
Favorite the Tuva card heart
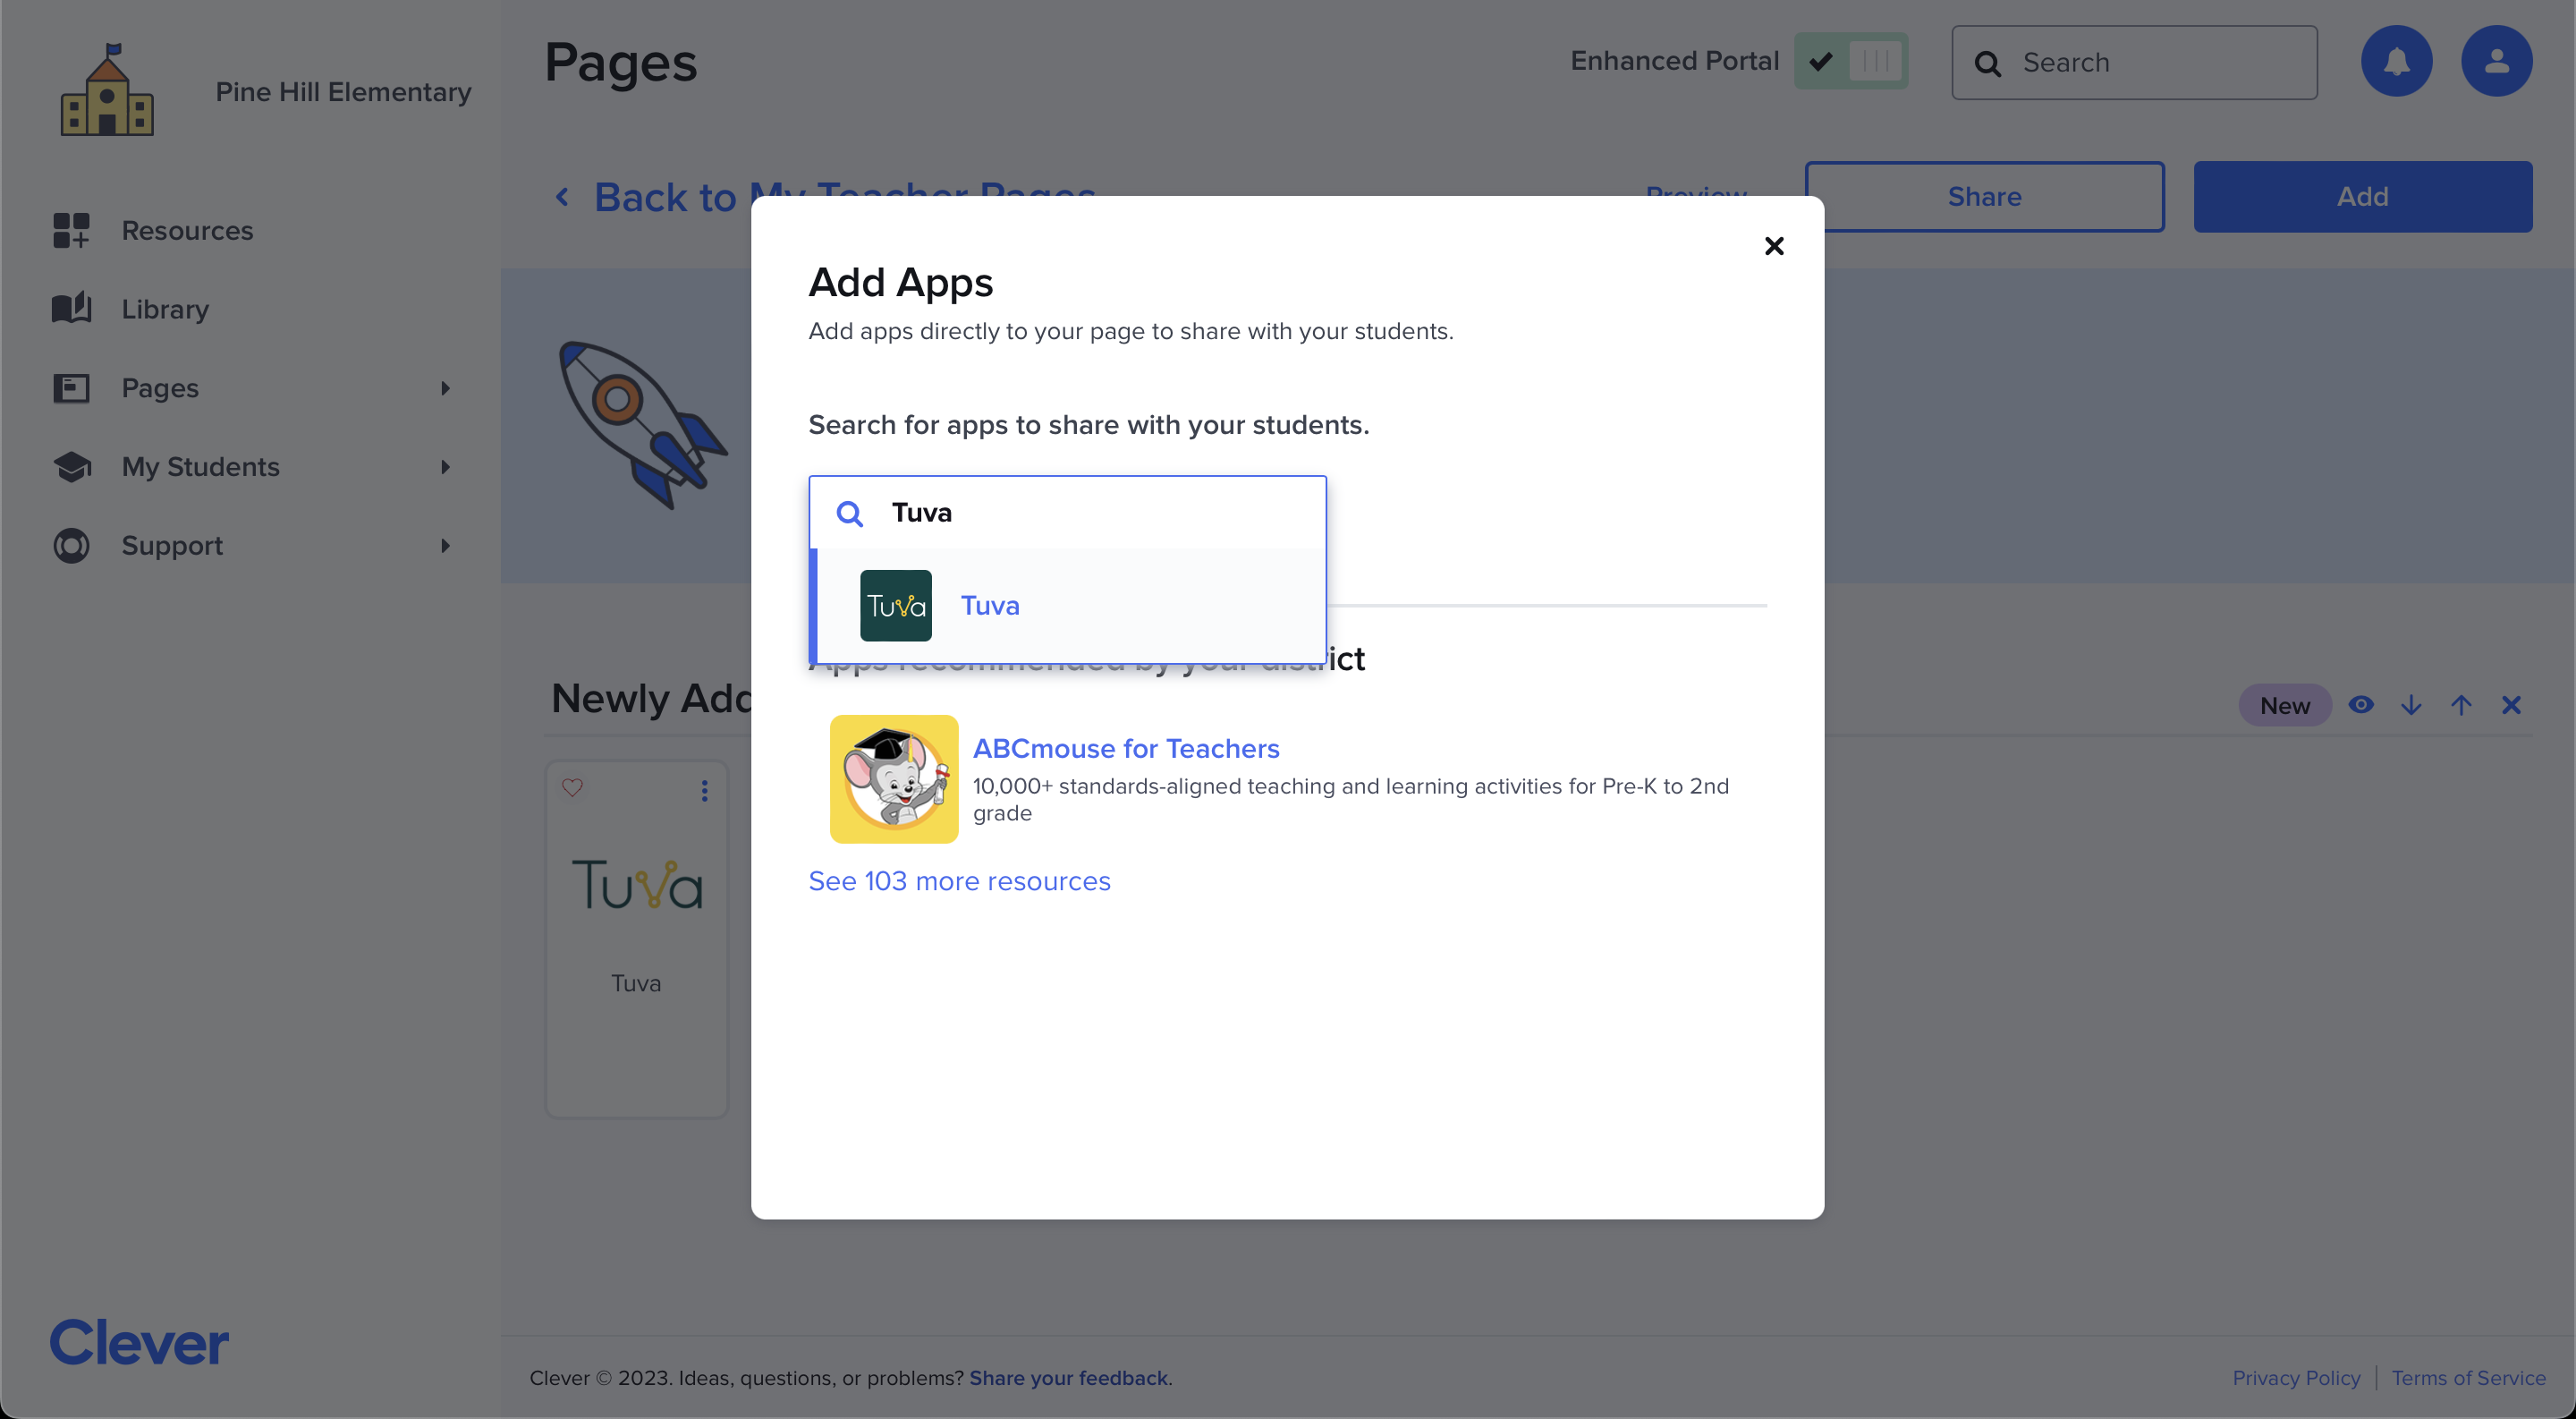(x=572, y=788)
